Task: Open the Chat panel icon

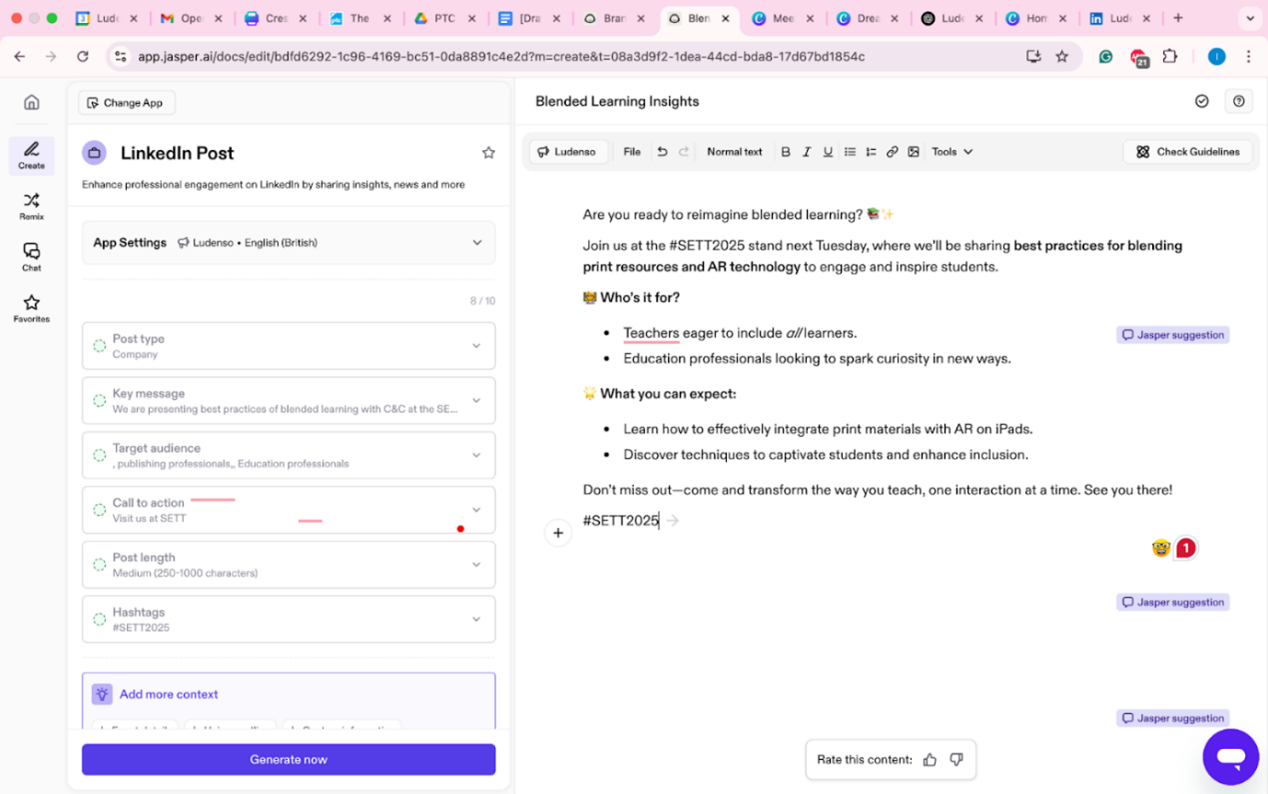Action: (x=31, y=257)
